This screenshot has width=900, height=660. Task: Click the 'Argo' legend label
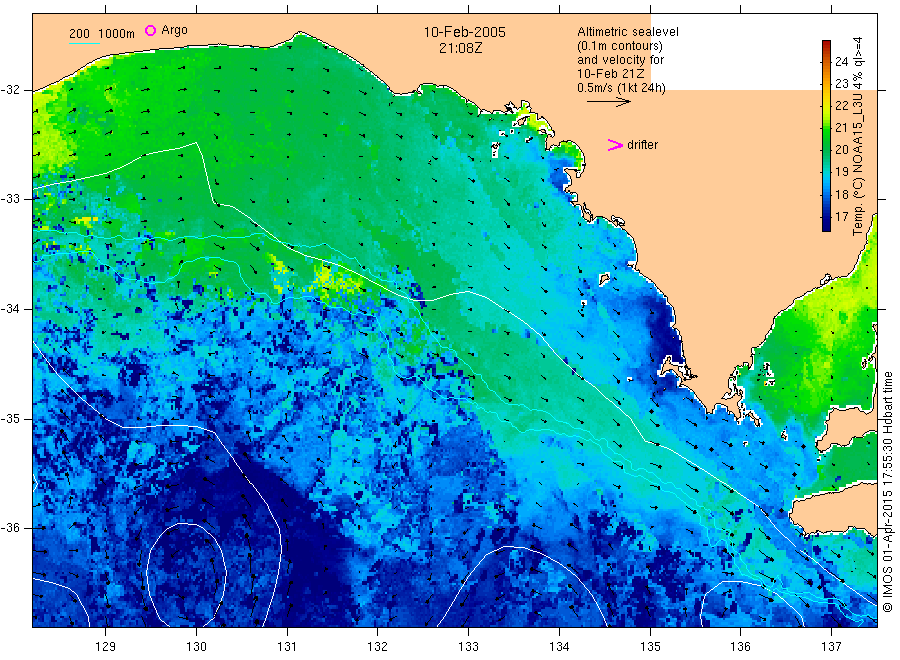[174, 30]
